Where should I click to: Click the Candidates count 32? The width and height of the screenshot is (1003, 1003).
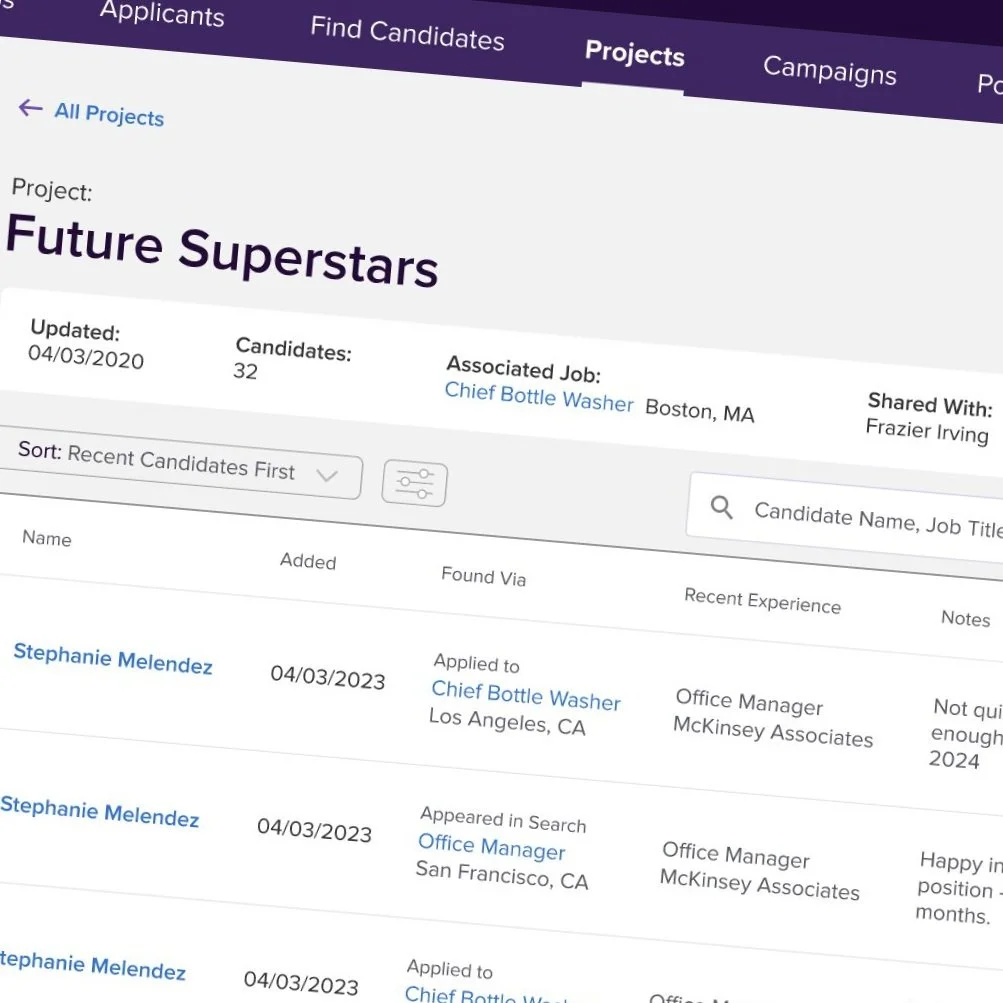click(x=246, y=371)
